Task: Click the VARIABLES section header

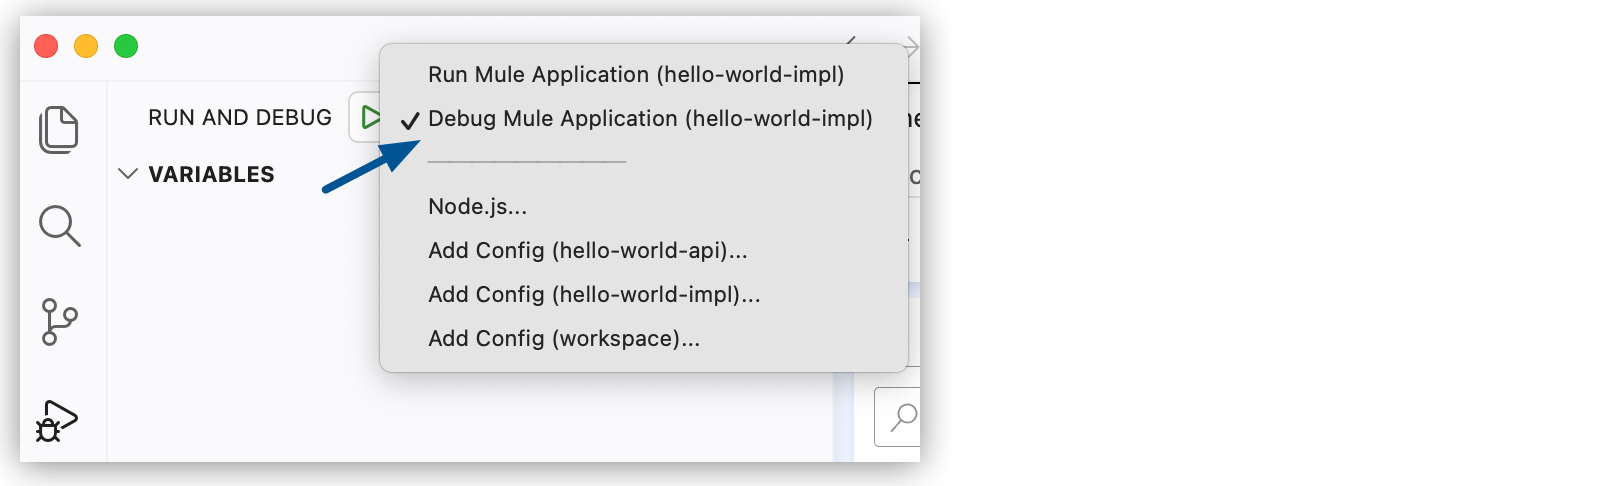Action: (x=211, y=175)
